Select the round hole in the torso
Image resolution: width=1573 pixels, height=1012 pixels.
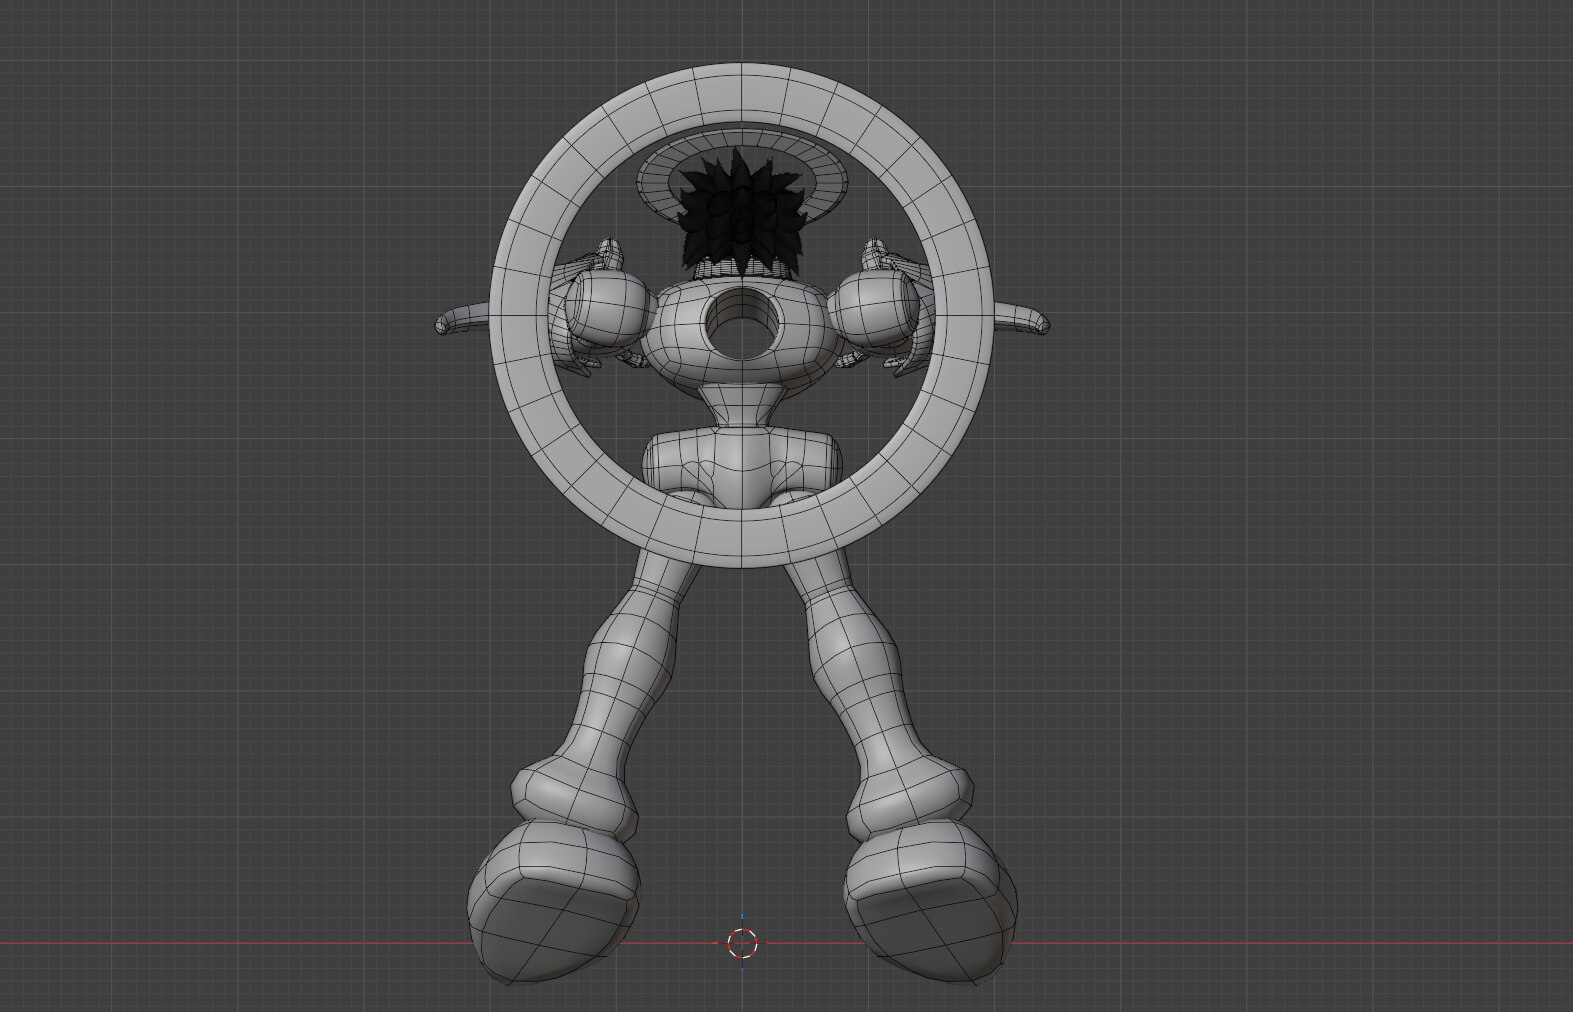741,323
